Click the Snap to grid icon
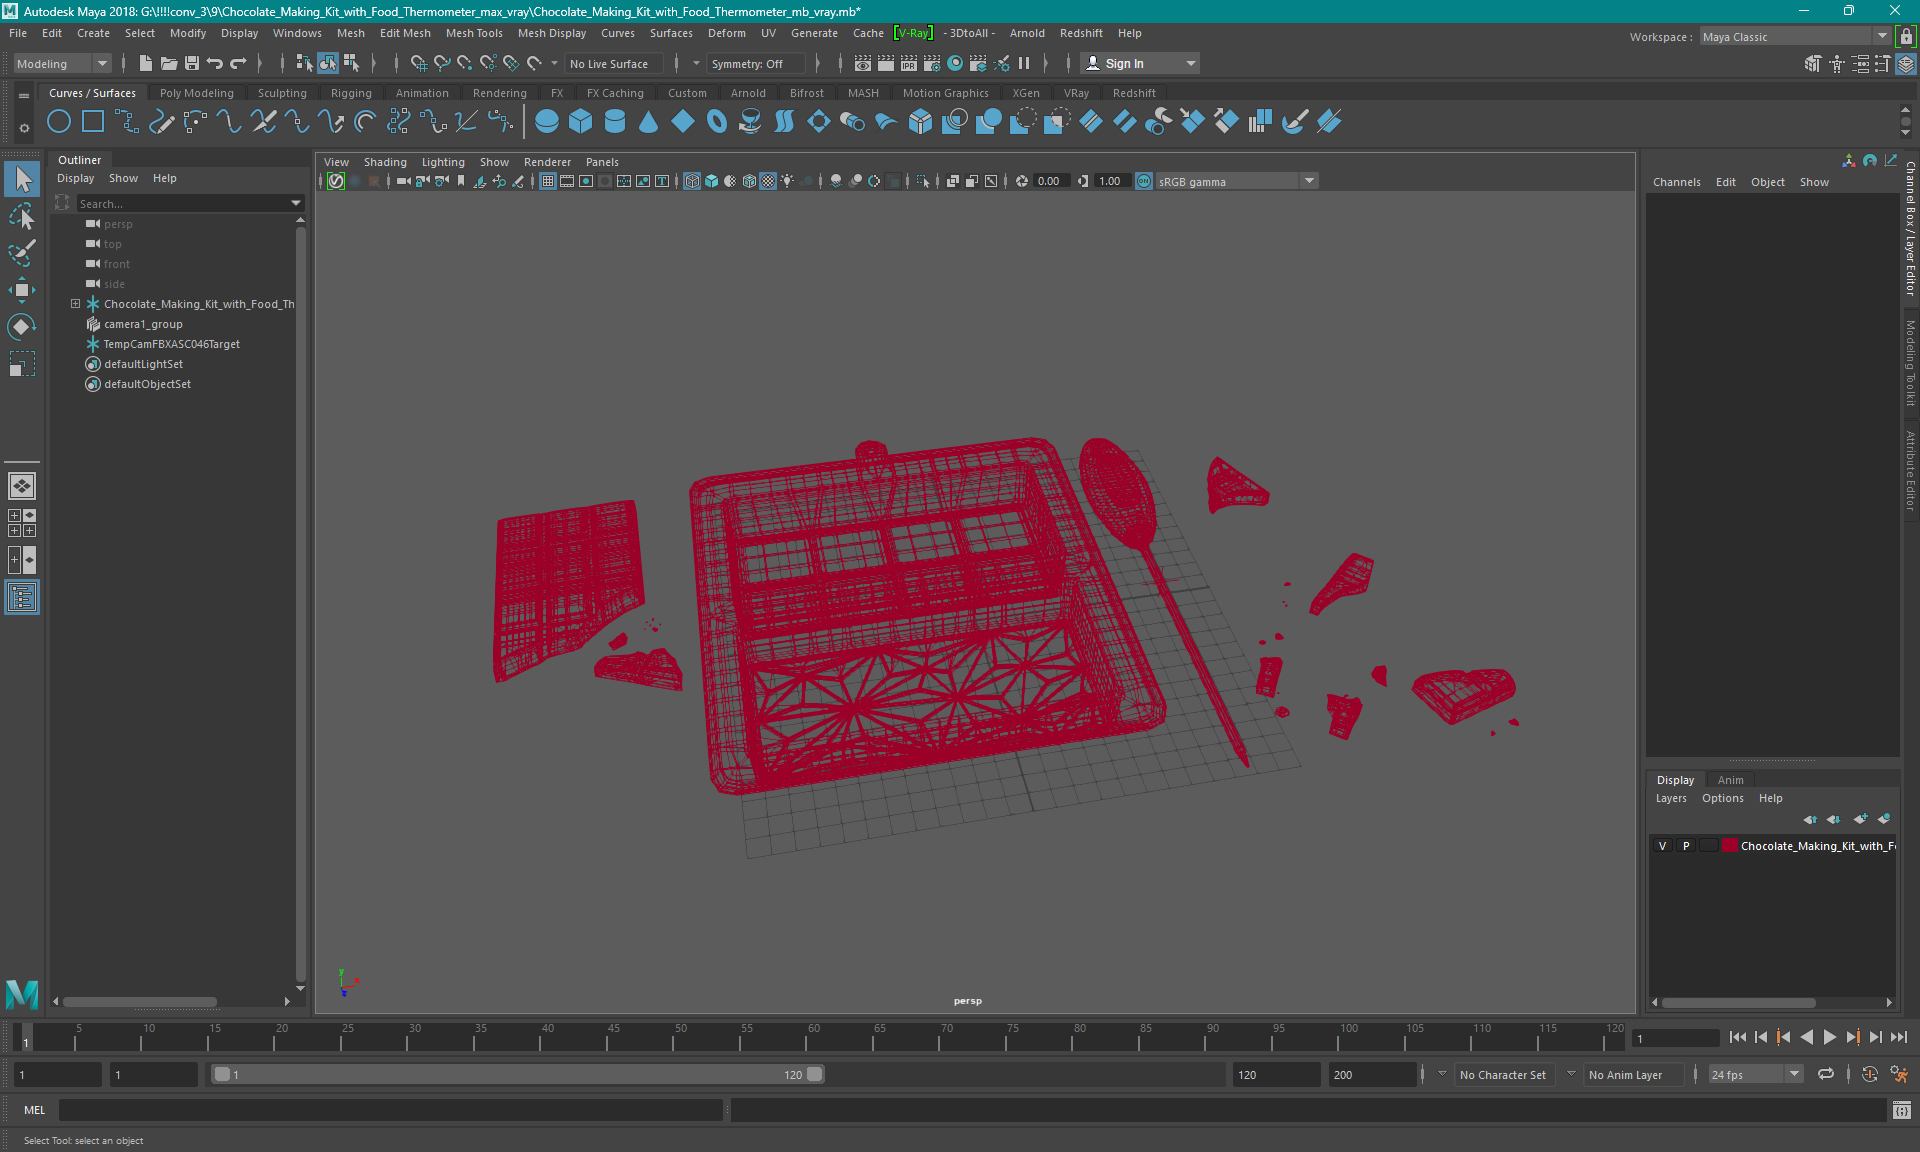Screen dimensions: 1920x1152 click(418, 63)
